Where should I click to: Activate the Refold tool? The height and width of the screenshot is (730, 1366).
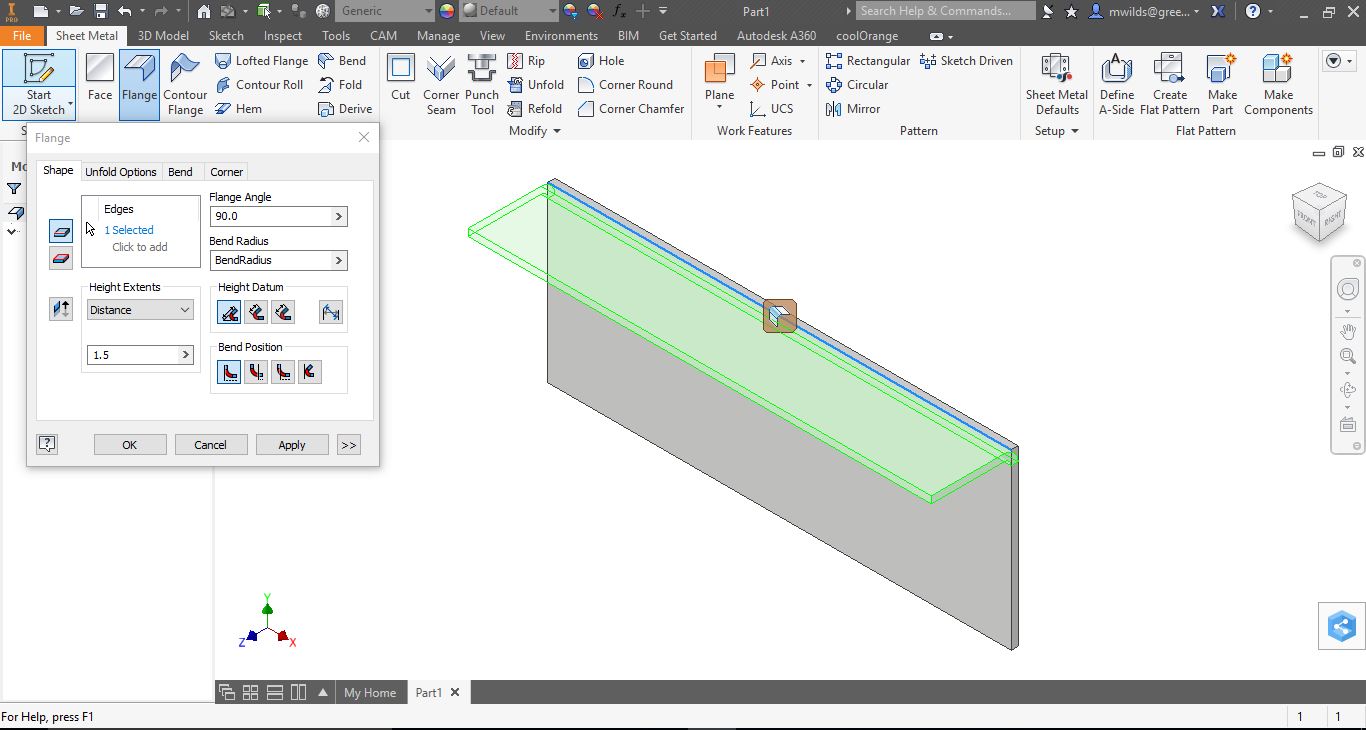click(535, 109)
